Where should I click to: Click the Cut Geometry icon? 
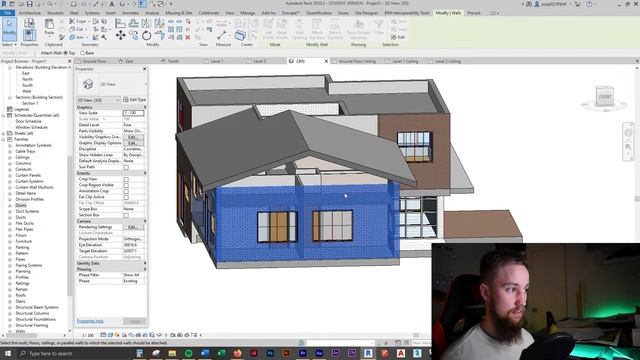pos(72,29)
